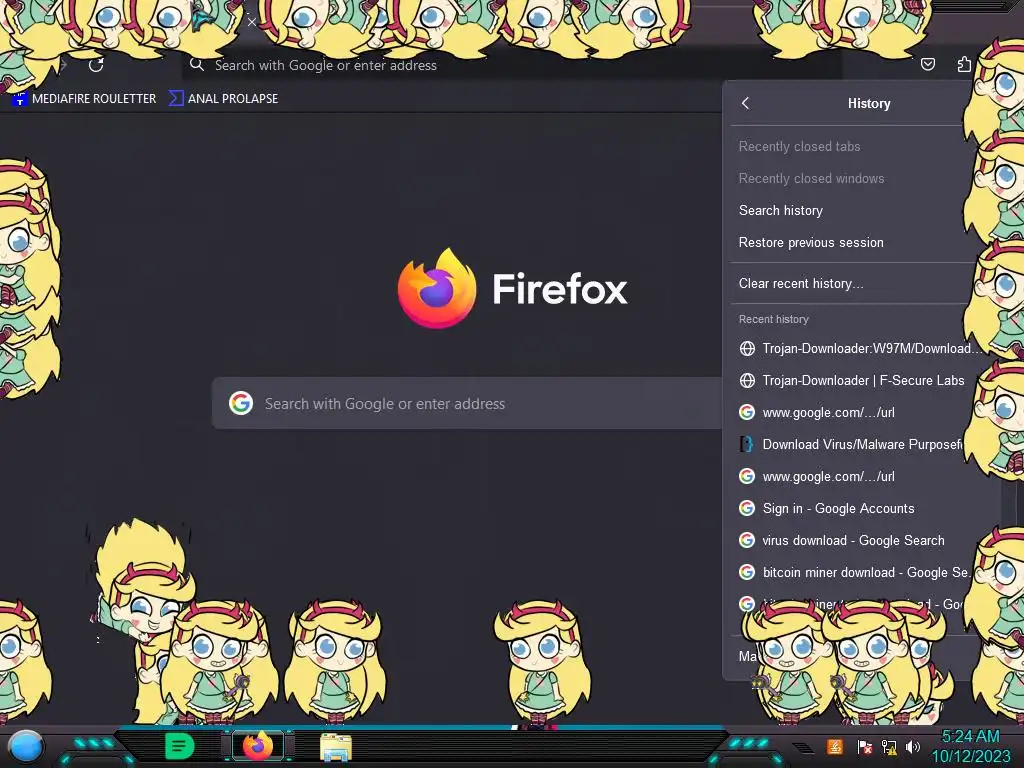The height and width of the screenshot is (768, 1024).
Task: Open the volume speaker tray icon
Action: 913,746
